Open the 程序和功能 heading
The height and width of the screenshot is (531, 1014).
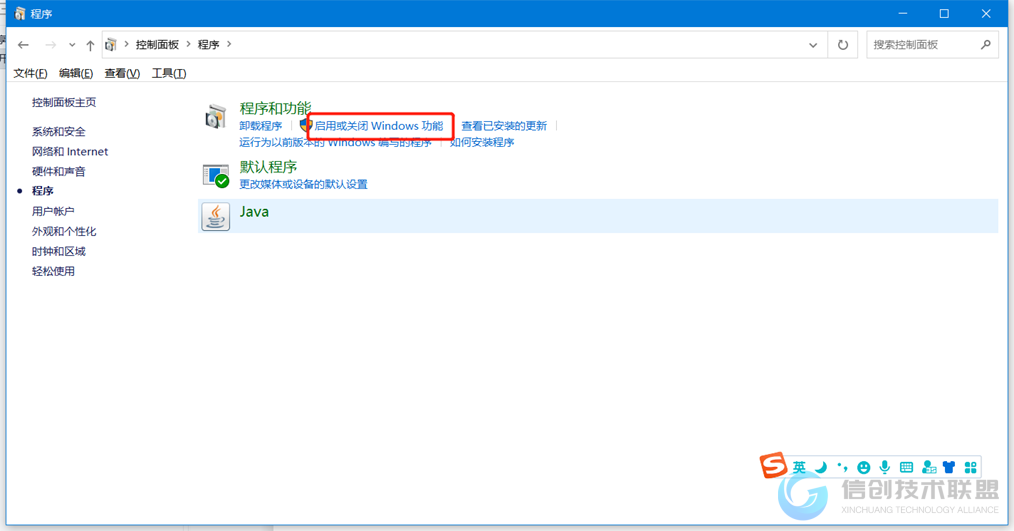275,108
